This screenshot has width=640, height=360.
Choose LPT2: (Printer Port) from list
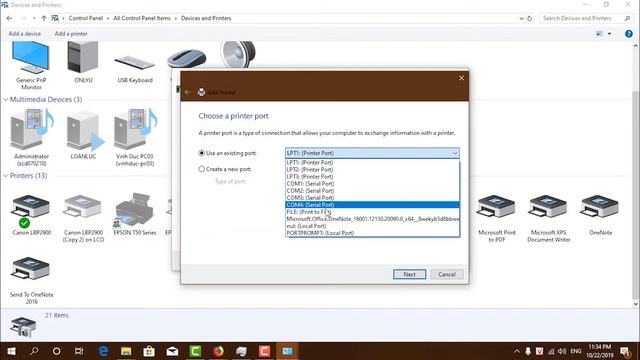(372, 169)
